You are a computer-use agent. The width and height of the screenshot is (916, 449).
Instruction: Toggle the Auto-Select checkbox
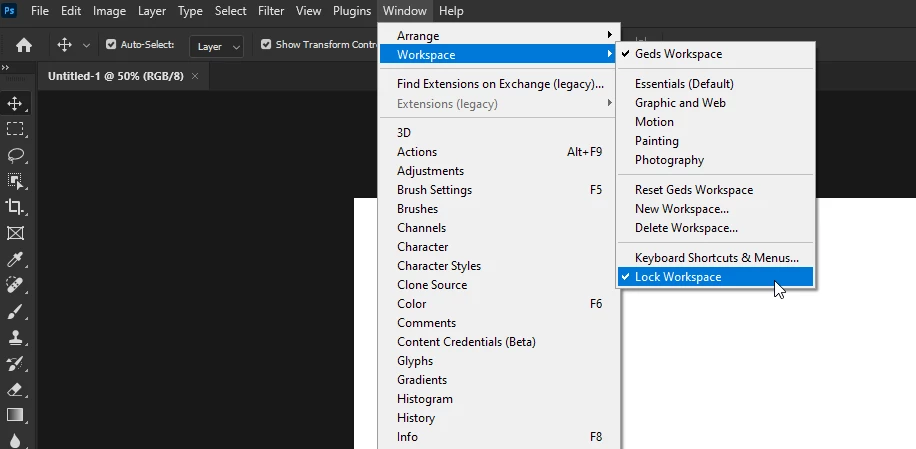point(110,44)
